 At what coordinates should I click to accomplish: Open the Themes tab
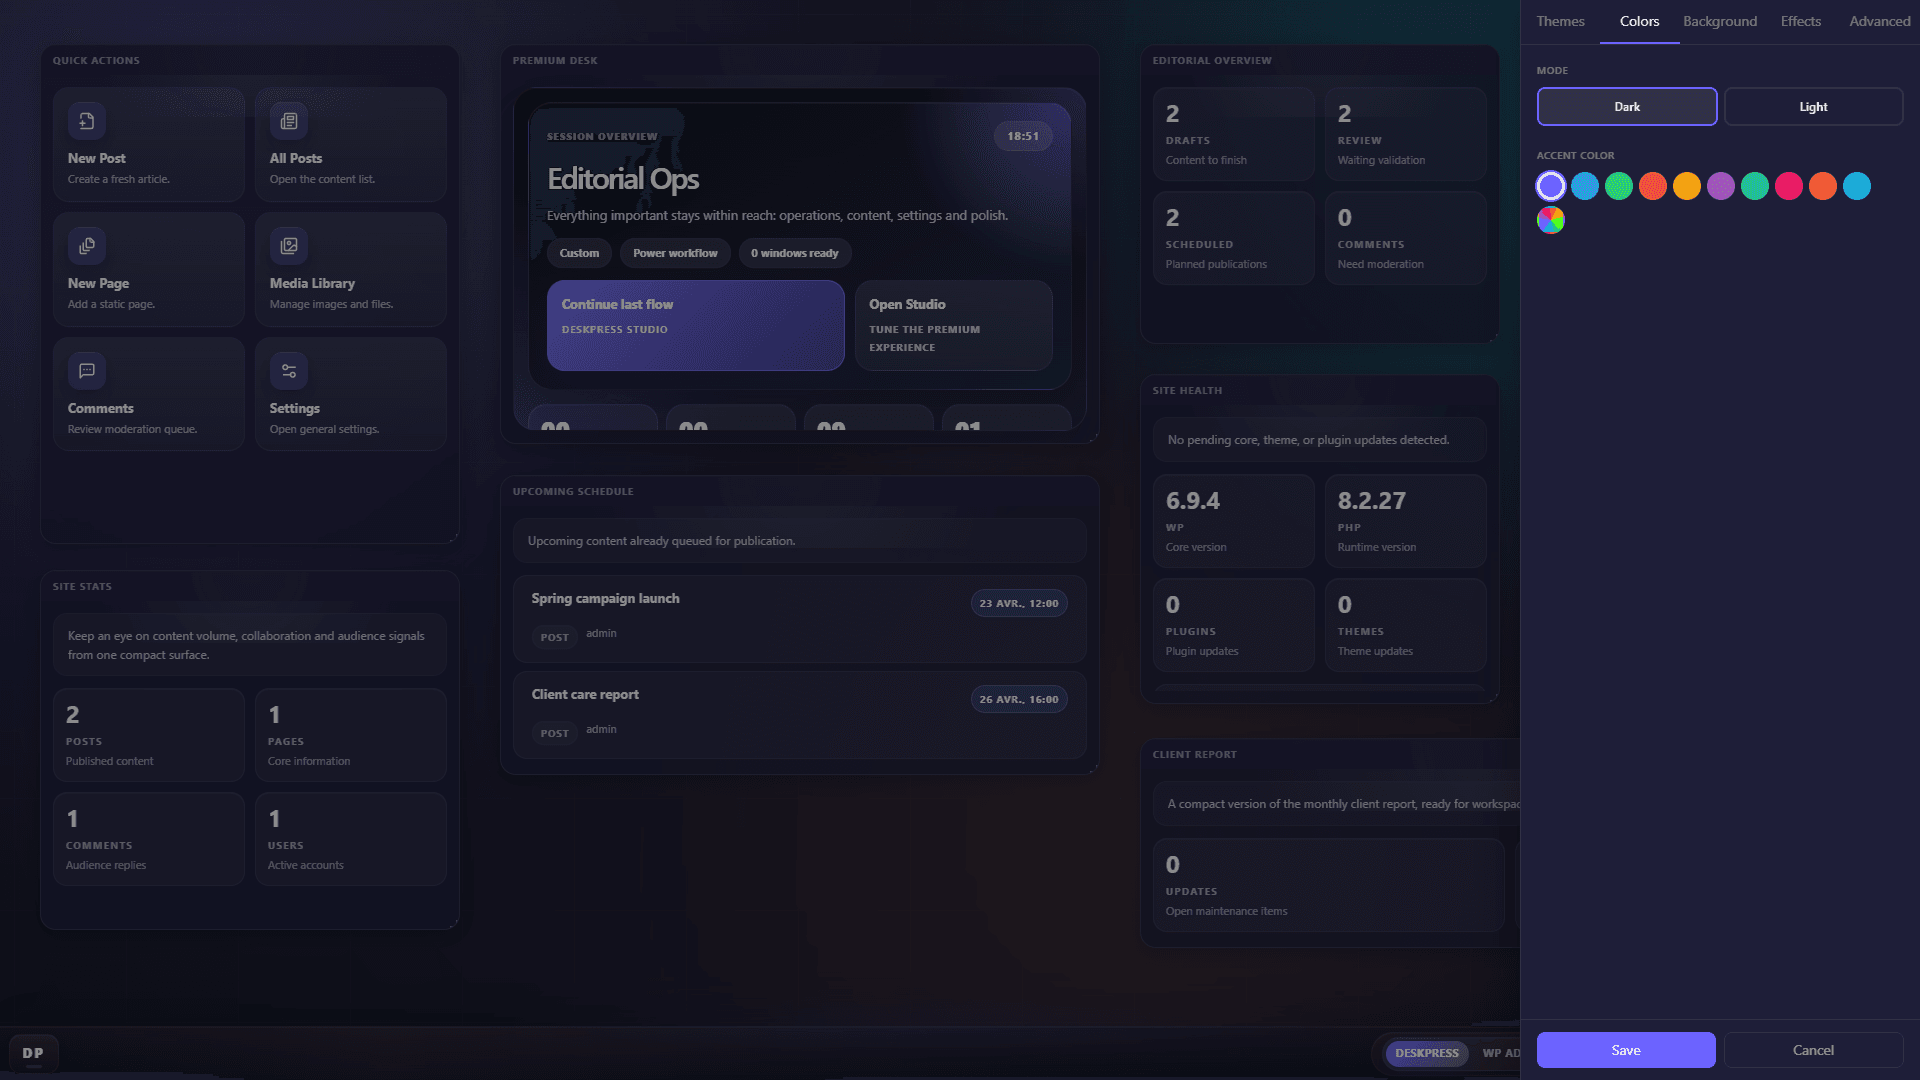pos(1560,21)
